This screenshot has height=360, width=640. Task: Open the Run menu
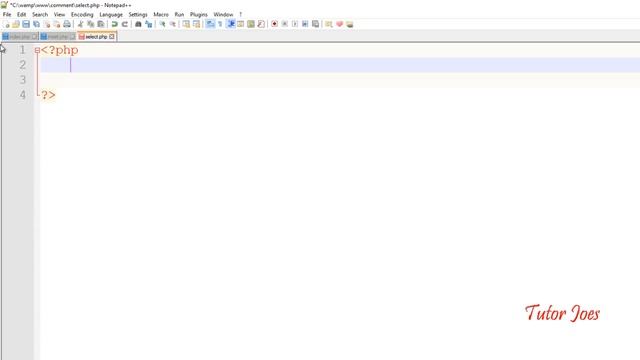(x=179, y=14)
